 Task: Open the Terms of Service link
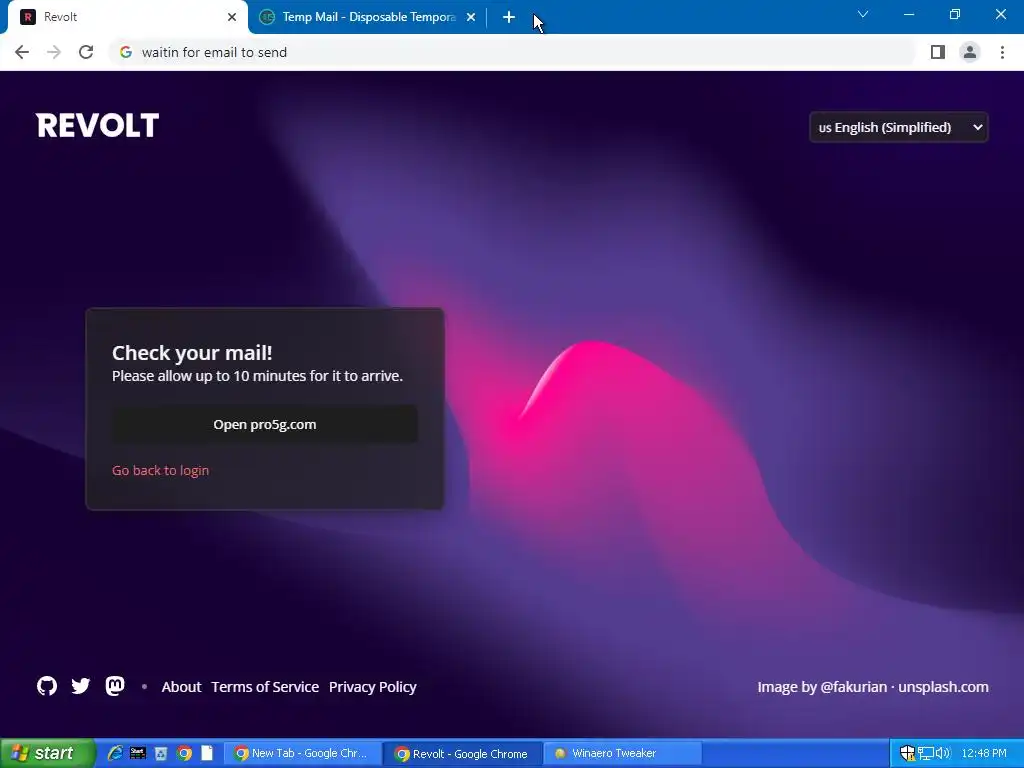pos(265,687)
